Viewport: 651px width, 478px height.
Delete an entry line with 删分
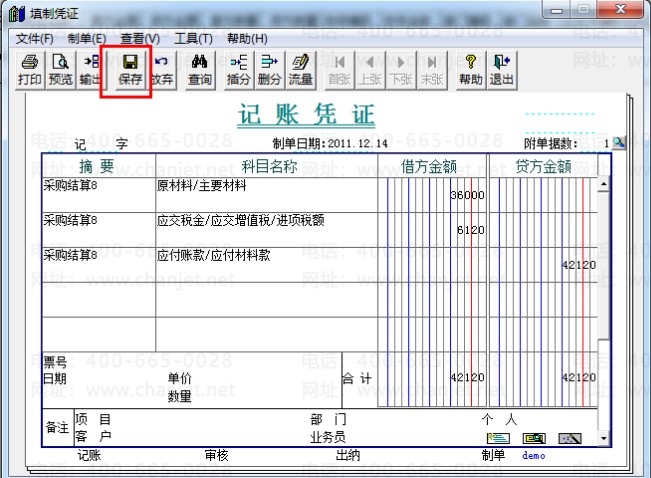pos(269,70)
